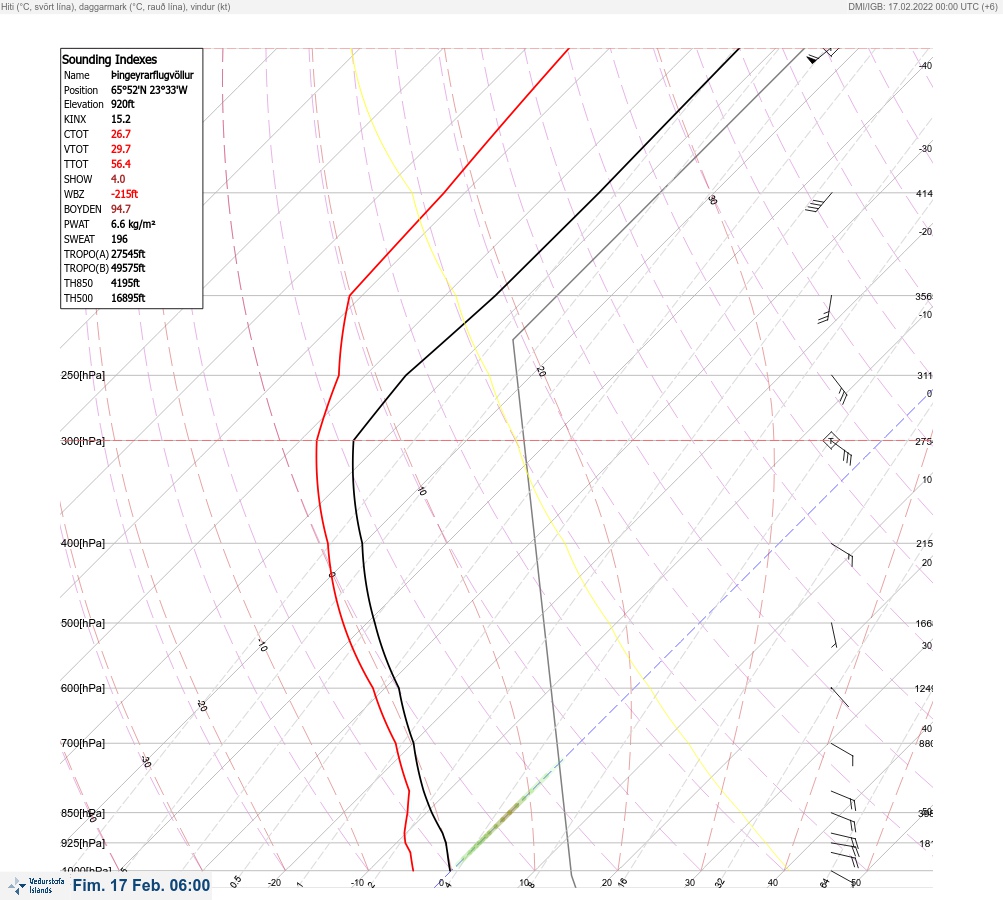Click the SHOW index value 4.0
This screenshot has width=1003, height=900.
pos(118,179)
